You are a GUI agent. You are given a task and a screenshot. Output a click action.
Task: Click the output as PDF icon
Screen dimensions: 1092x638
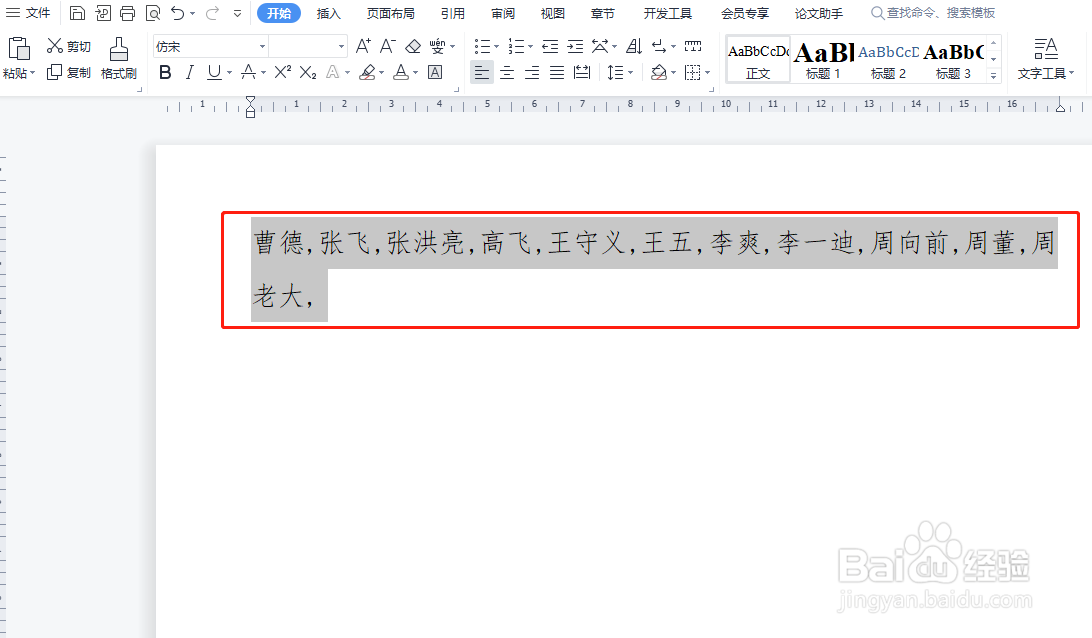coord(103,13)
